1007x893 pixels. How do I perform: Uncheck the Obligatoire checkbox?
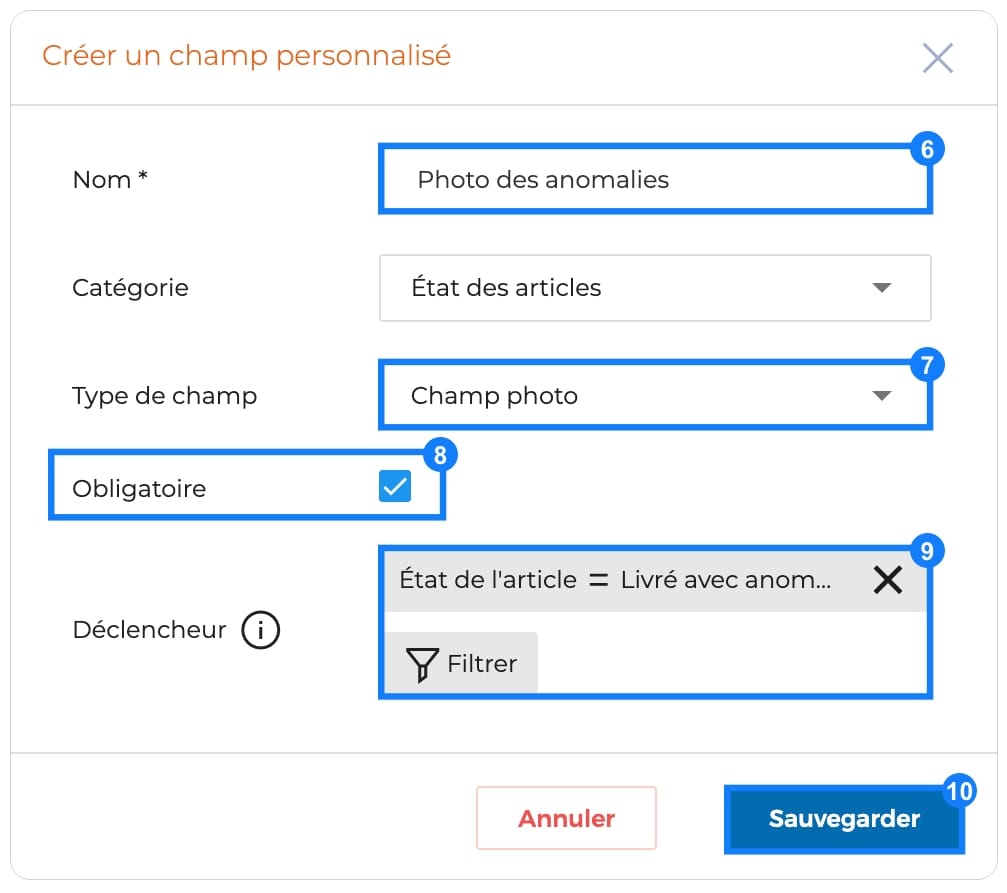coord(394,486)
